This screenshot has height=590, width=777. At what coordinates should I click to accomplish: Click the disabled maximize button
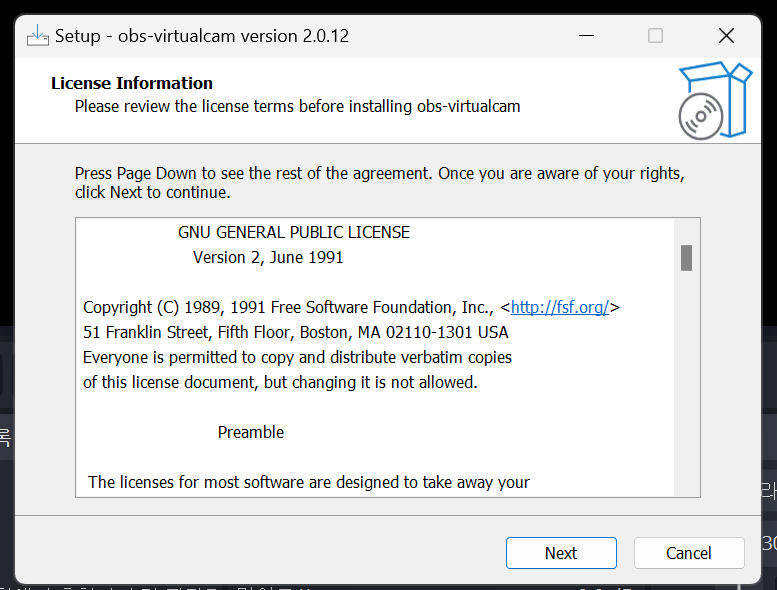tap(655, 36)
